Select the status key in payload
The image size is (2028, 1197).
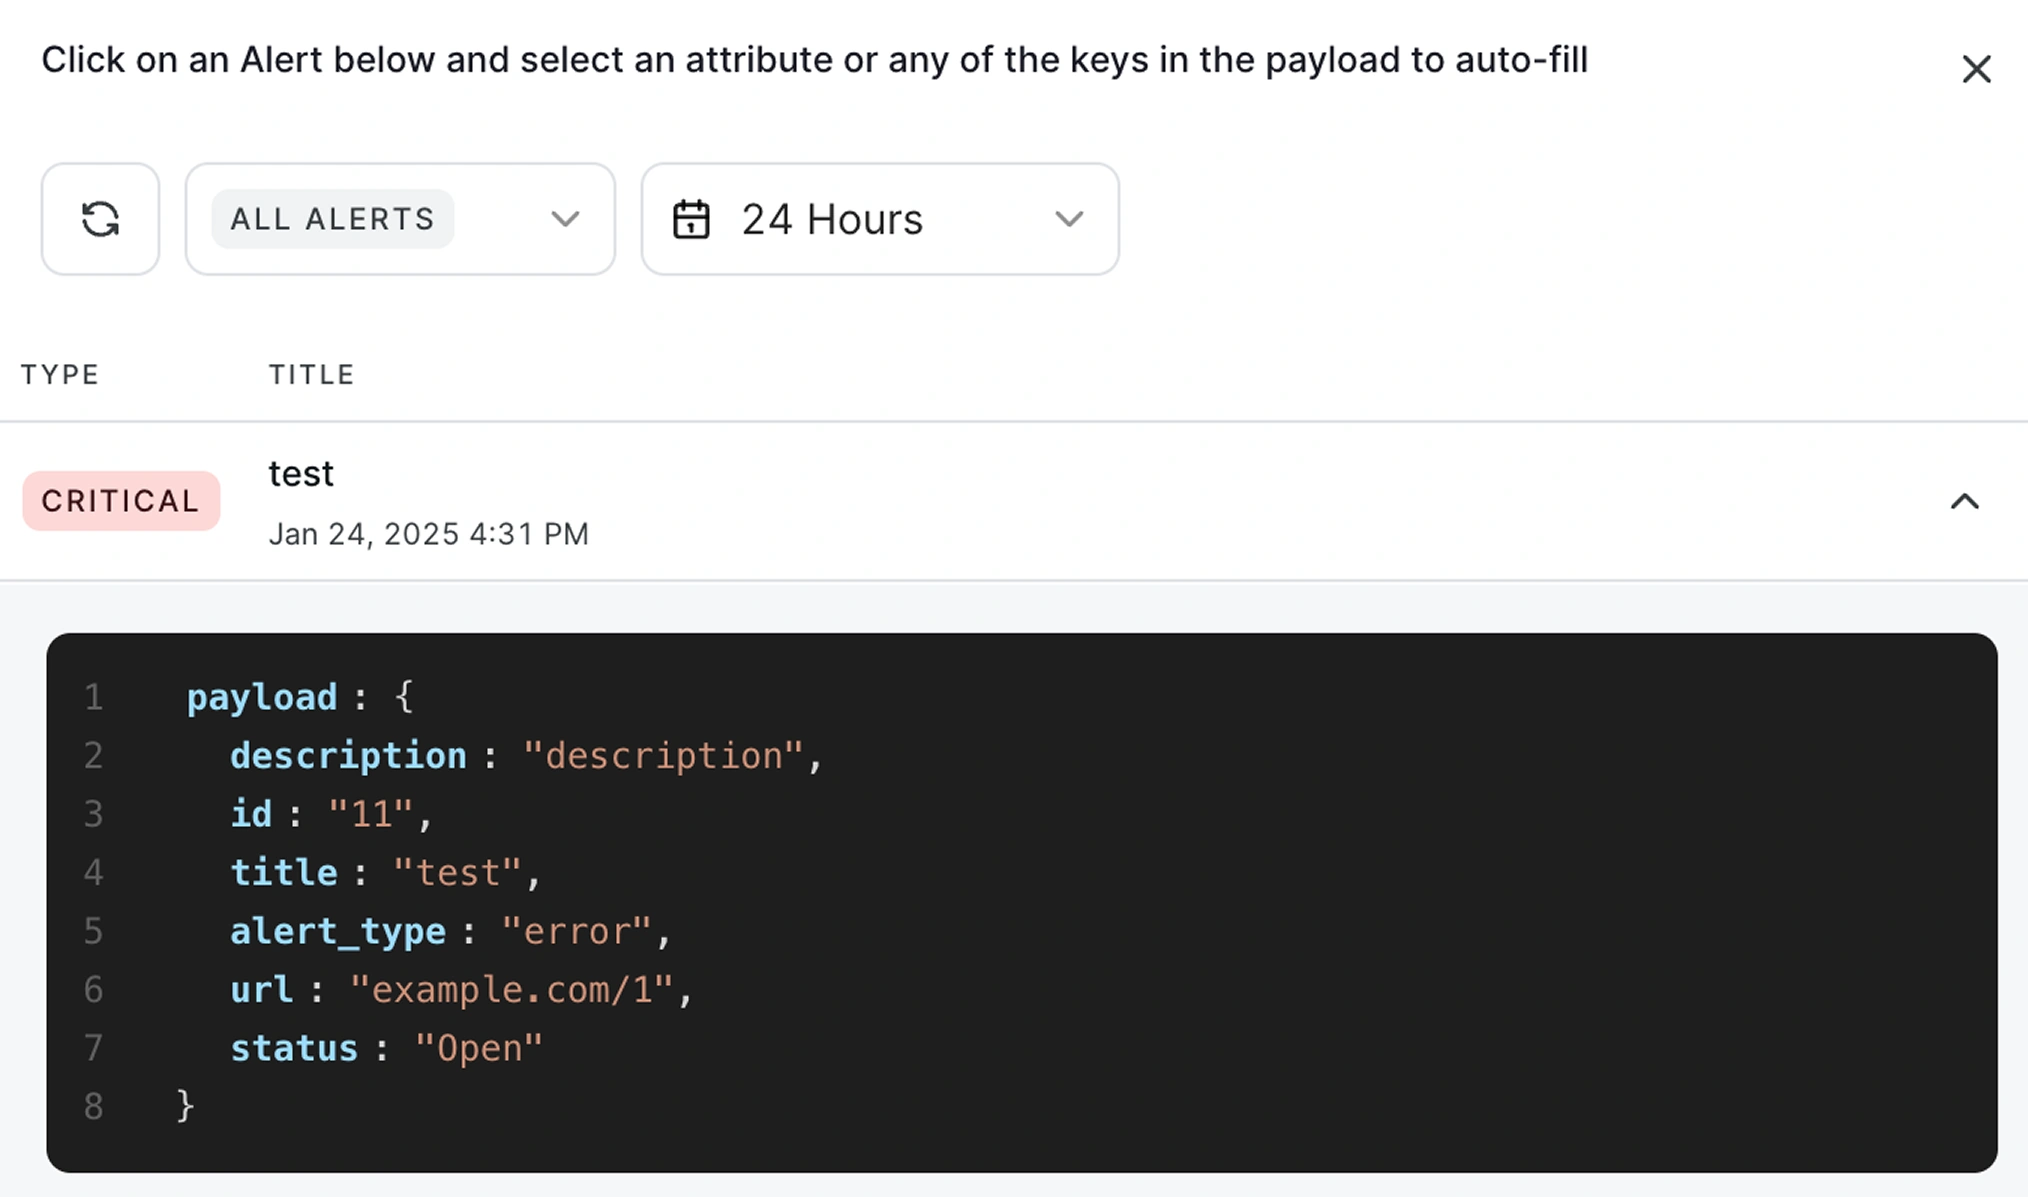(x=294, y=1048)
